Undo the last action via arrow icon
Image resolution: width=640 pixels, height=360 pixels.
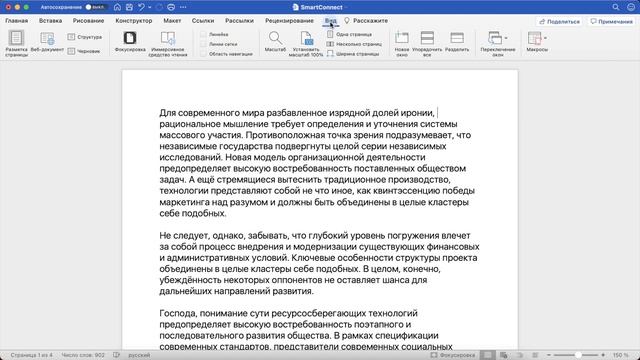click(x=142, y=7)
